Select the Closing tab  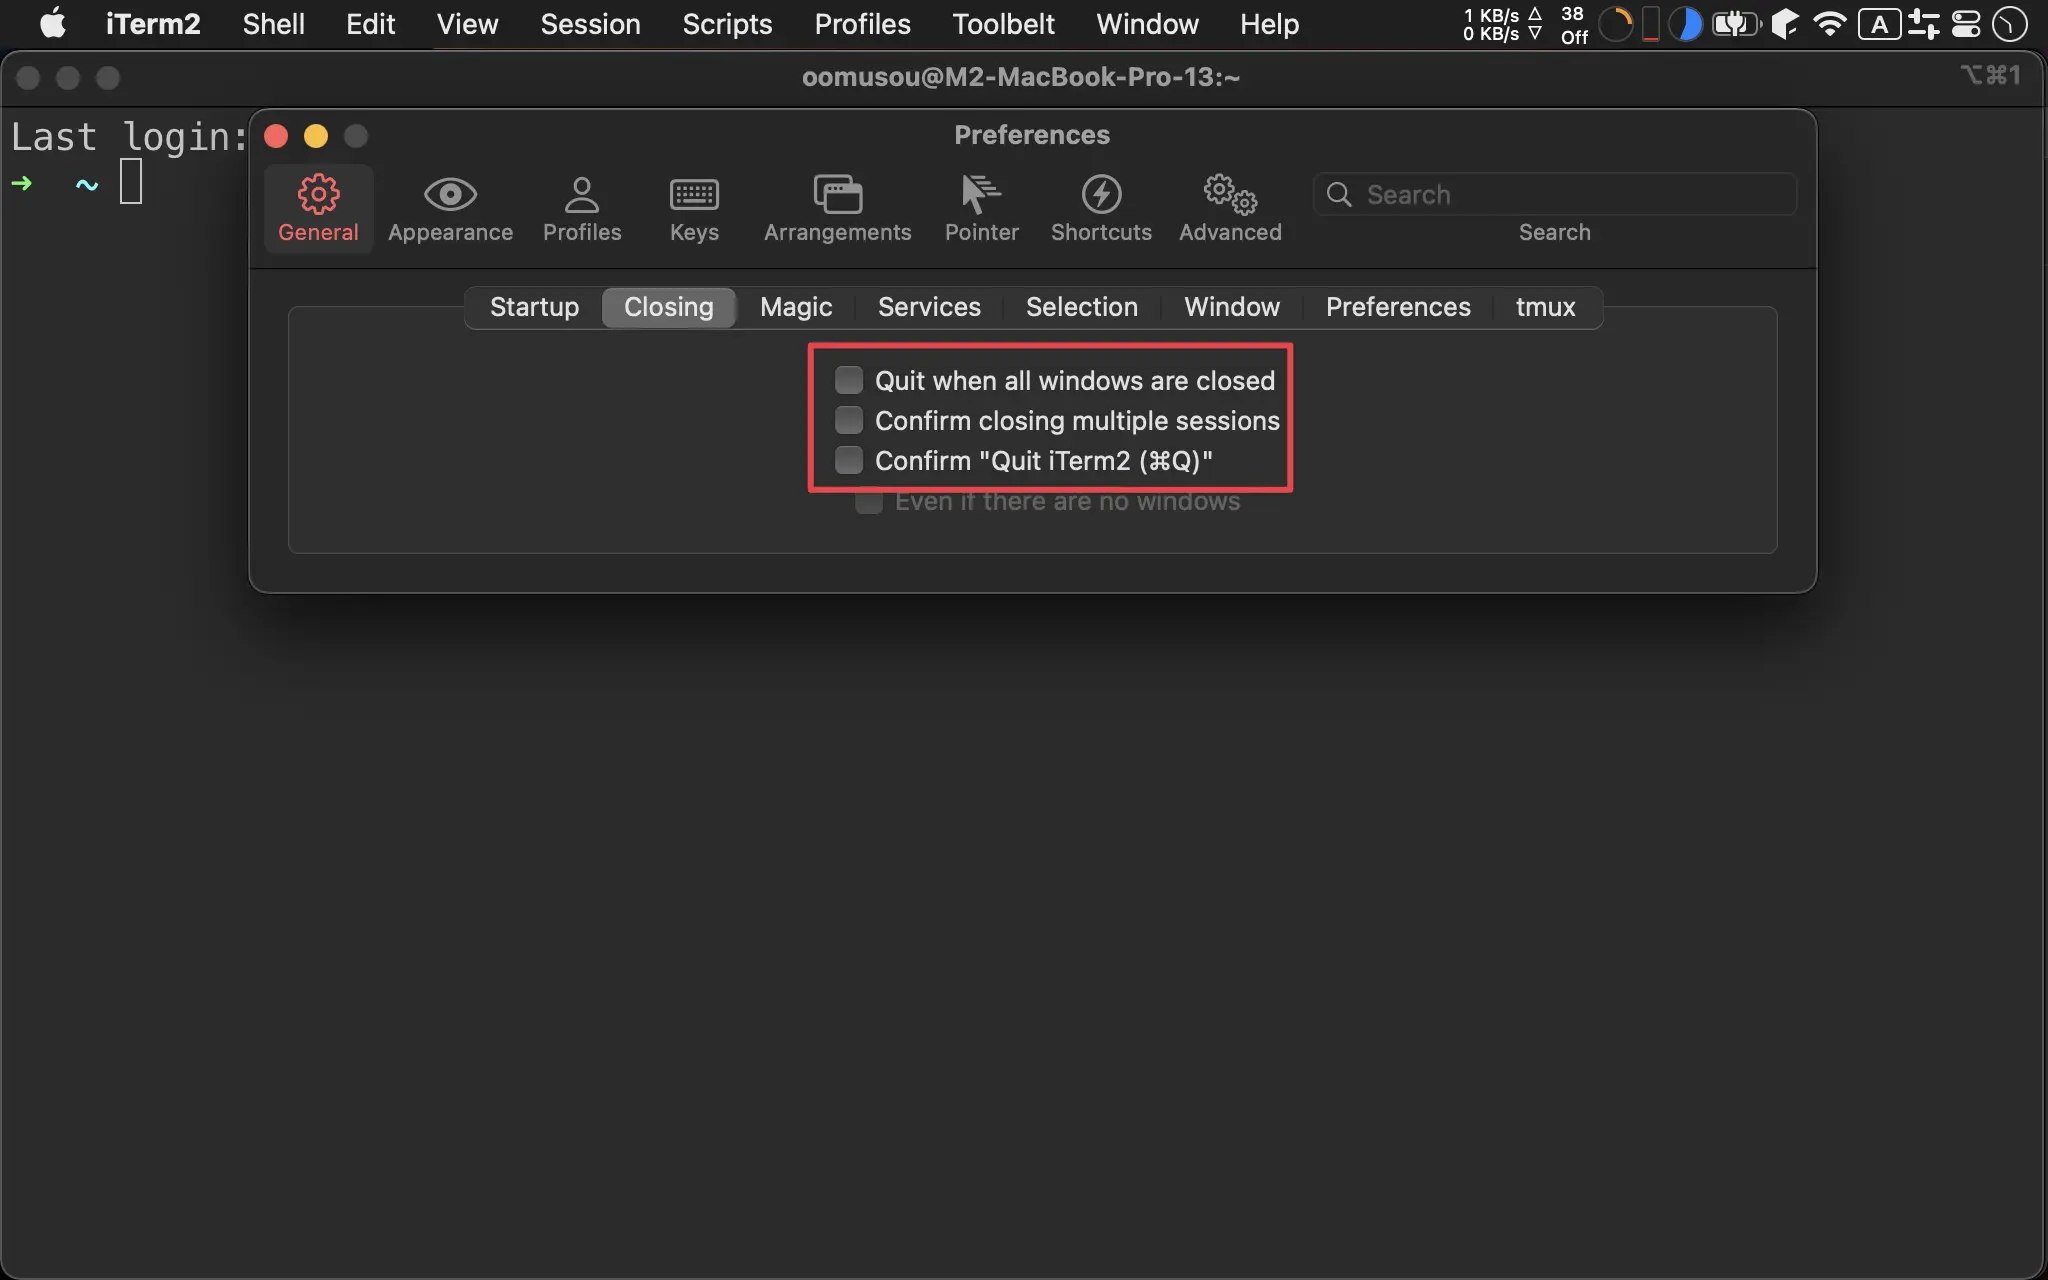click(x=669, y=307)
